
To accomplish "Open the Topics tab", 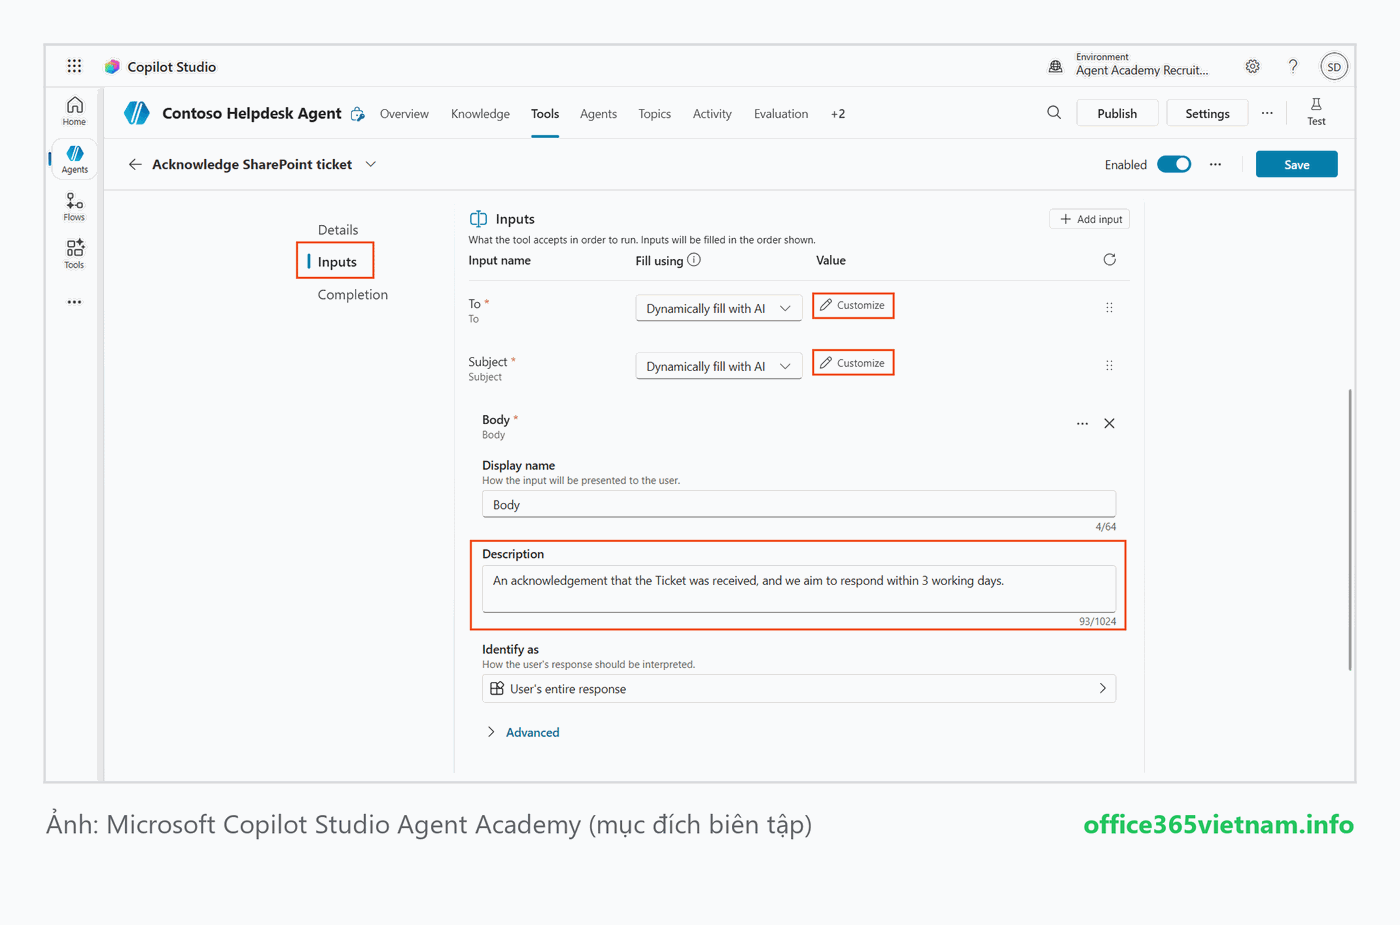I will (x=655, y=114).
